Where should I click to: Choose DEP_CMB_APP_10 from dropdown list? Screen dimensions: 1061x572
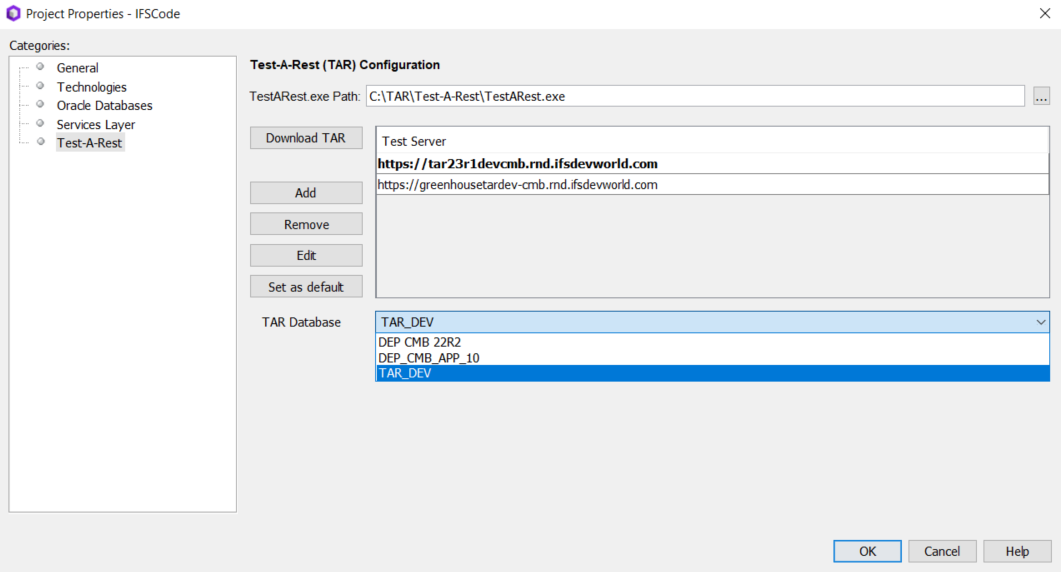pos(429,358)
